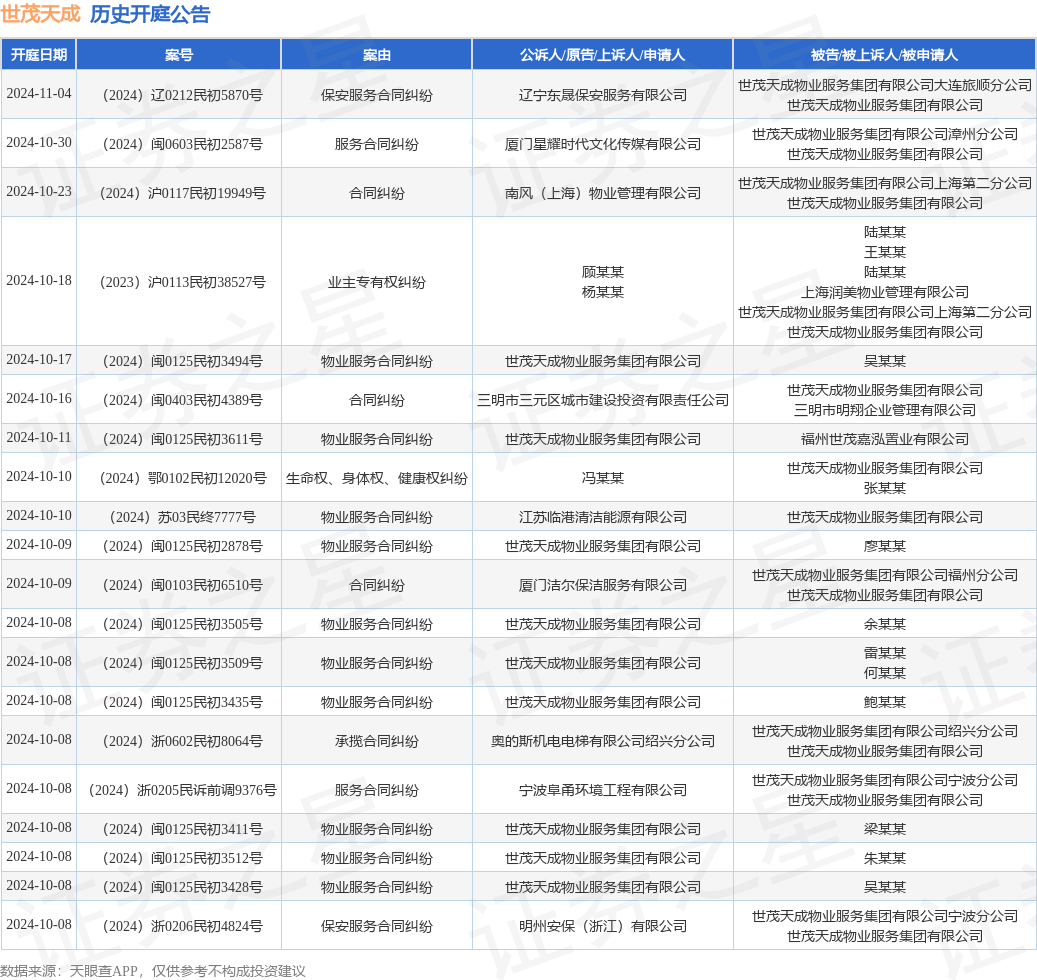
Task: Select date cell 2024-10-23
Action: coord(39,191)
